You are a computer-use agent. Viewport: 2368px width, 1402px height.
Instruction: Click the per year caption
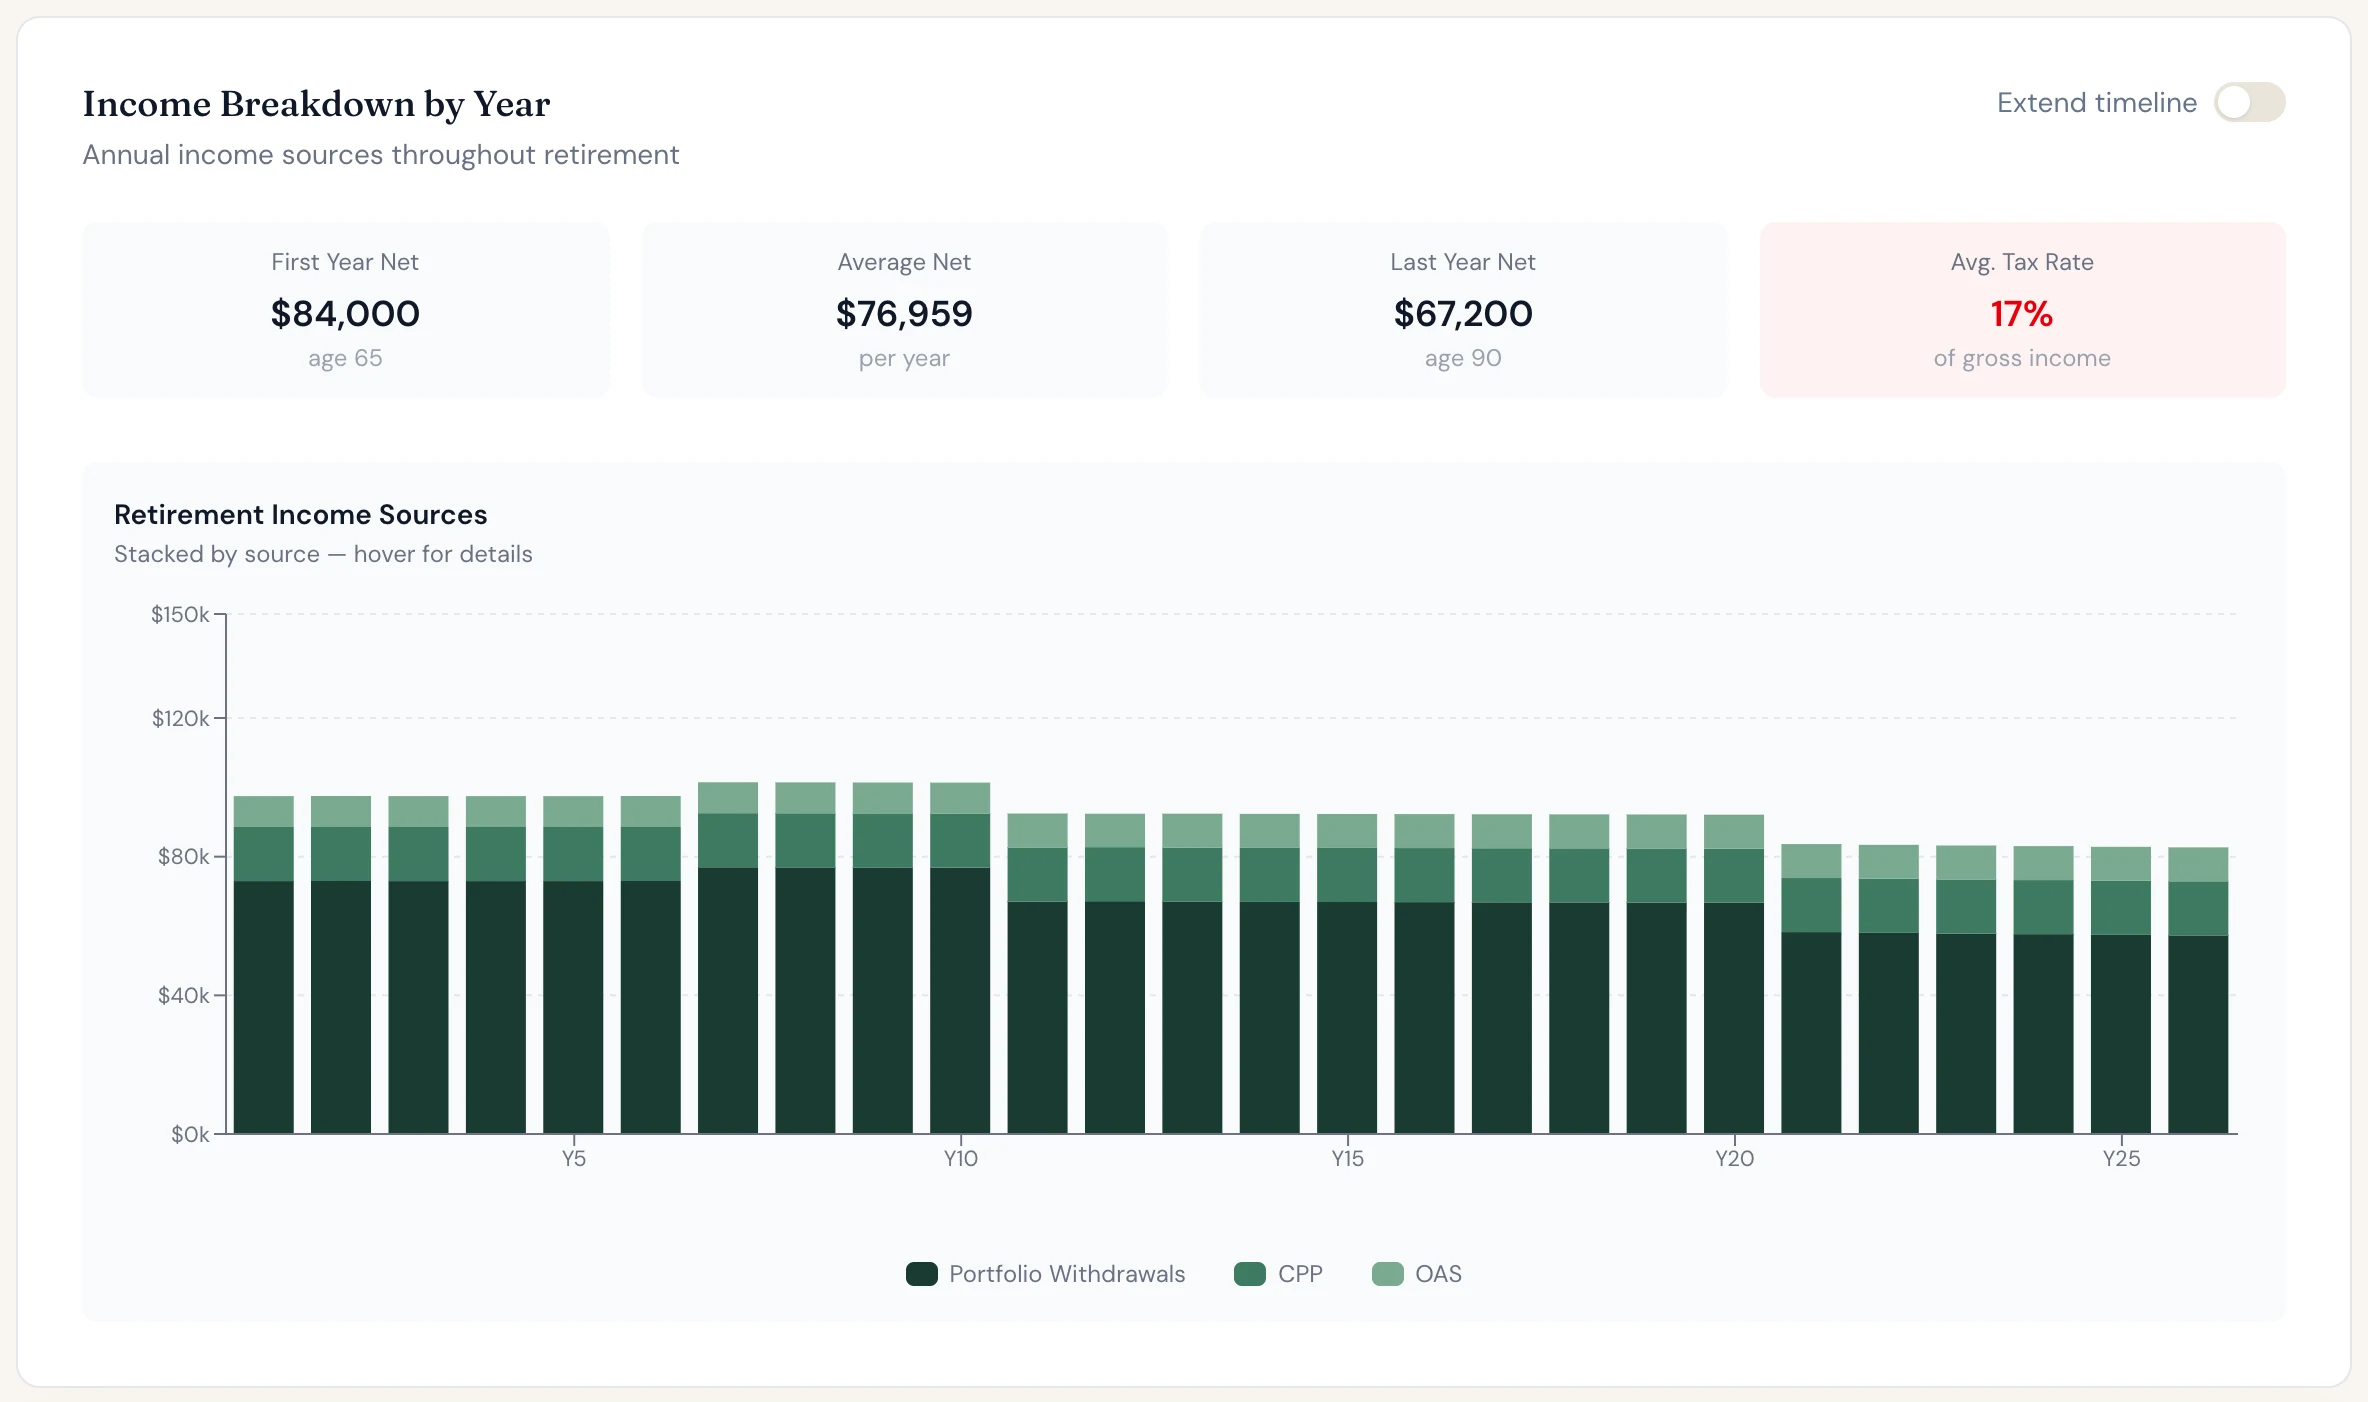[904, 358]
